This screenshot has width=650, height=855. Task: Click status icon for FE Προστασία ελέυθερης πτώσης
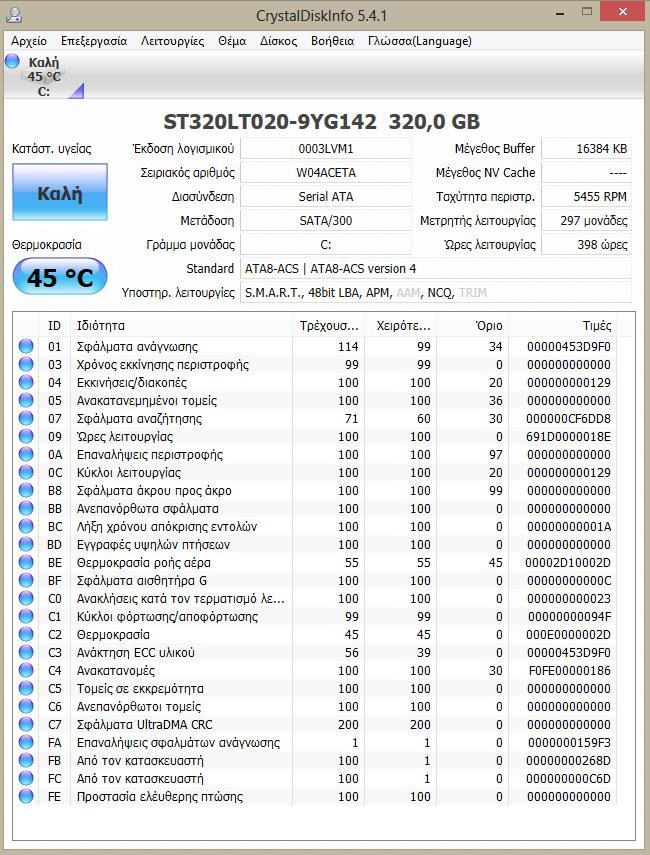26,796
